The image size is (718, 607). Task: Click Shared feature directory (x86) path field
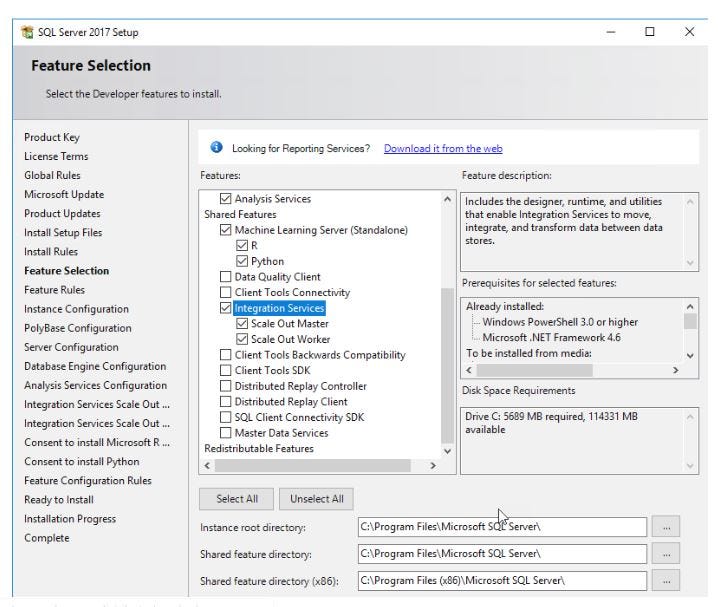point(502,580)
